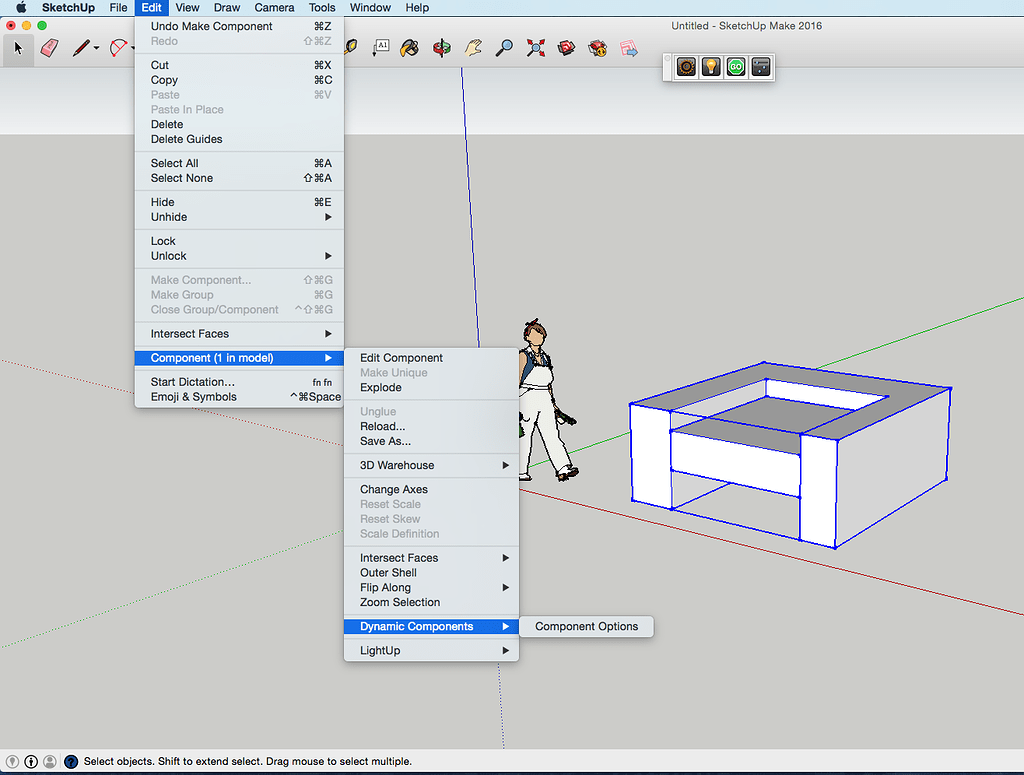Choose Component Options menu item

(586, 627)
